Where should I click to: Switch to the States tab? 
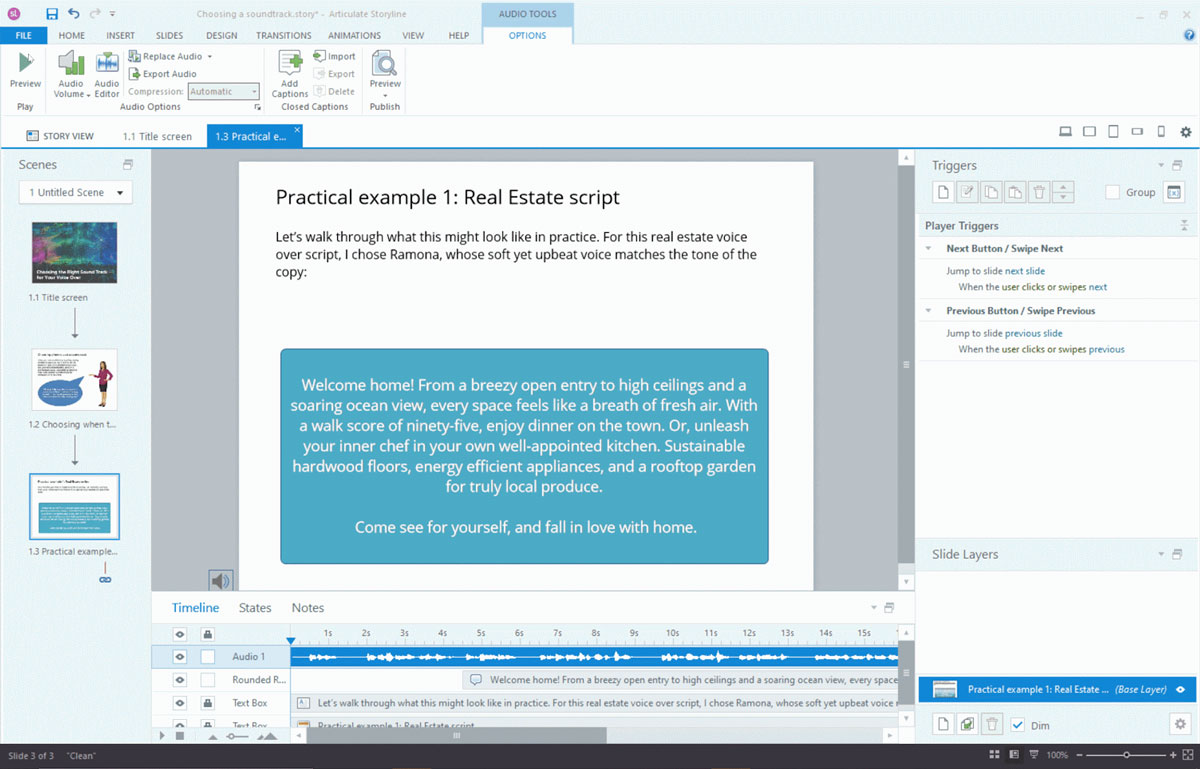pos(255,608)
